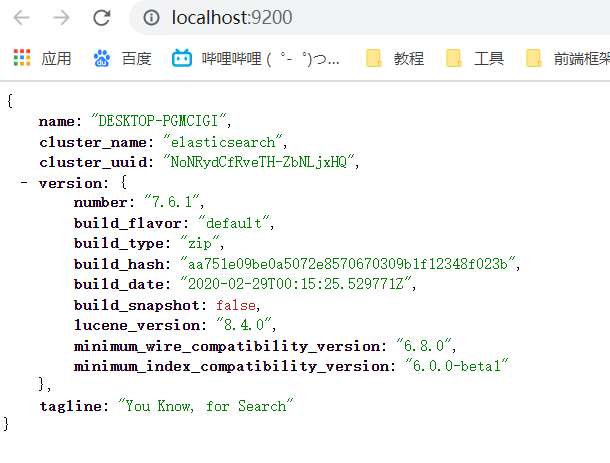Collapse the version object with the minus toggle
Image resolution: width=610 pixels, height=463 pixels.
click(x=24, y=182)
